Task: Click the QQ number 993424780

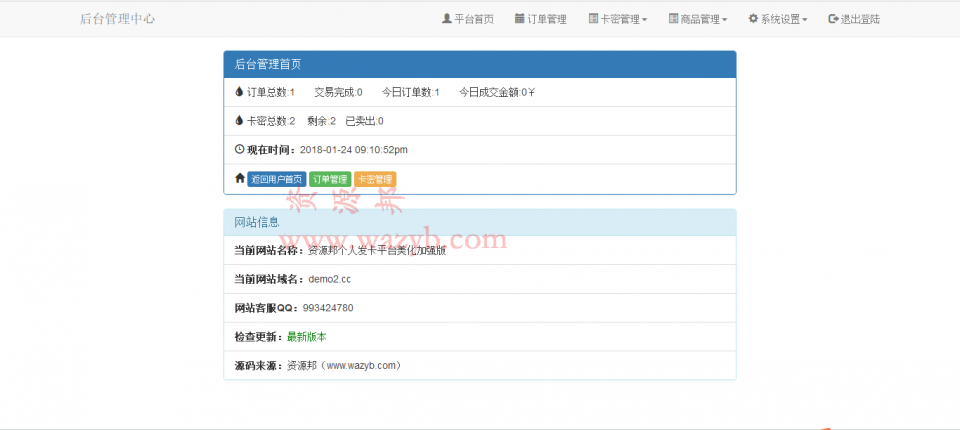Action: pos(328,308)
